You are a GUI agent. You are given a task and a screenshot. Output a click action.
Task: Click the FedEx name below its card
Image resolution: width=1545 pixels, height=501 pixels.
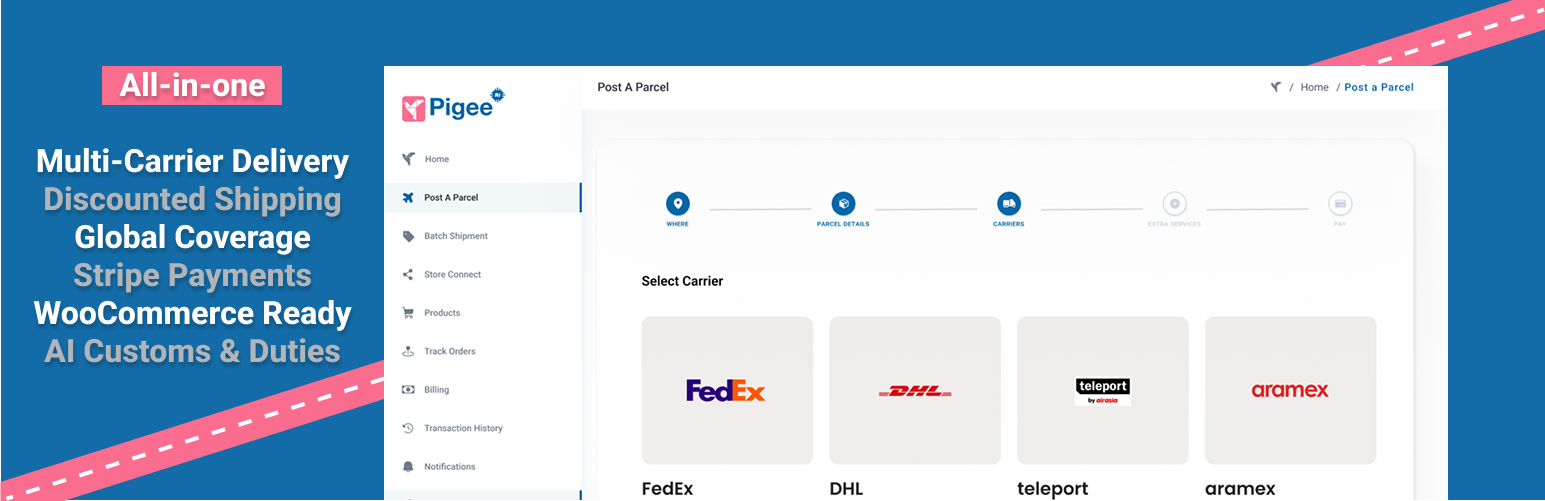(667, 489)
